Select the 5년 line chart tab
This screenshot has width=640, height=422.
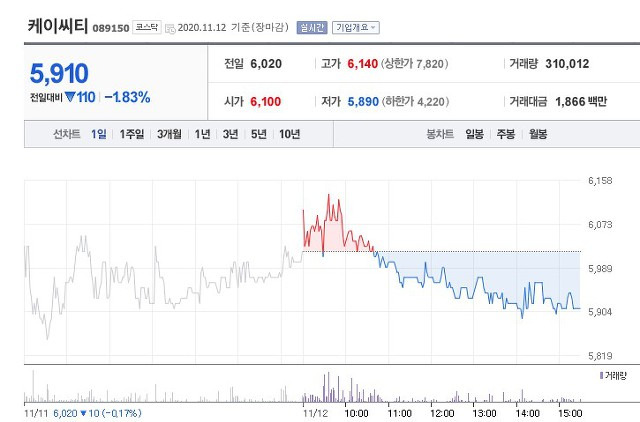click(259, 134)
